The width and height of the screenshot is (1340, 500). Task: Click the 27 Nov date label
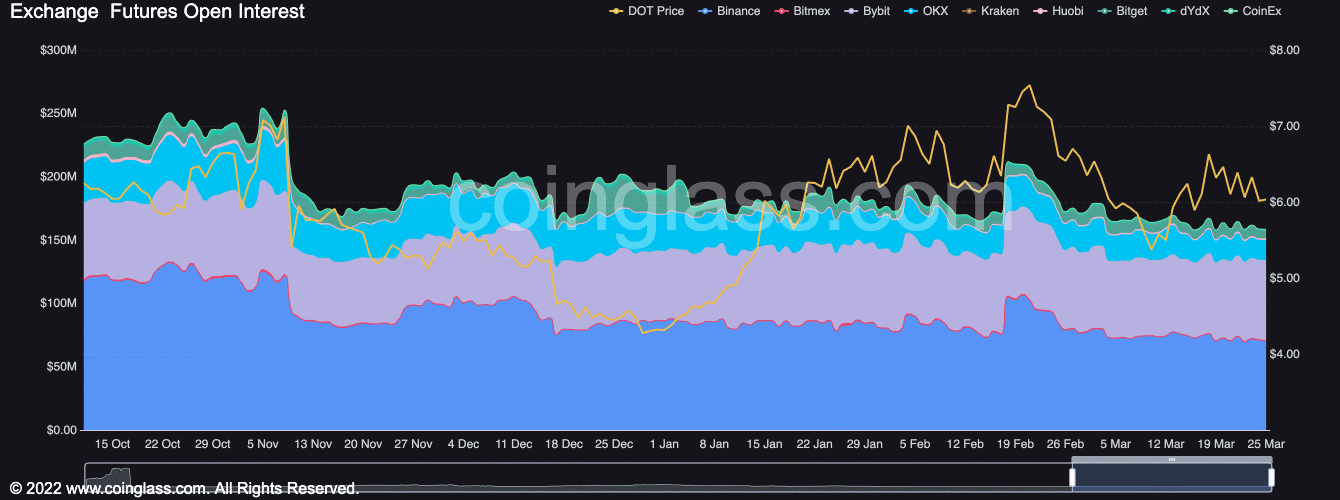(x=413, y=444)
